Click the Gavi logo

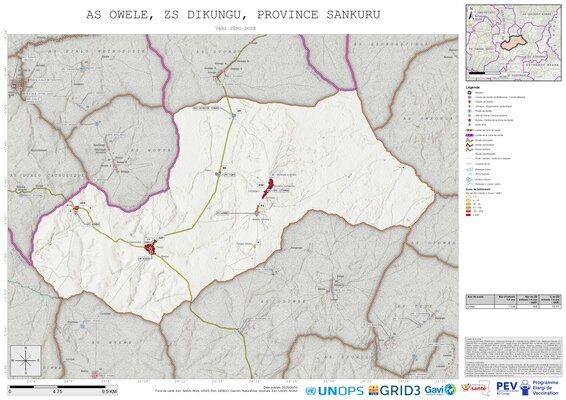pyautogui.click(x=440, y=390)
